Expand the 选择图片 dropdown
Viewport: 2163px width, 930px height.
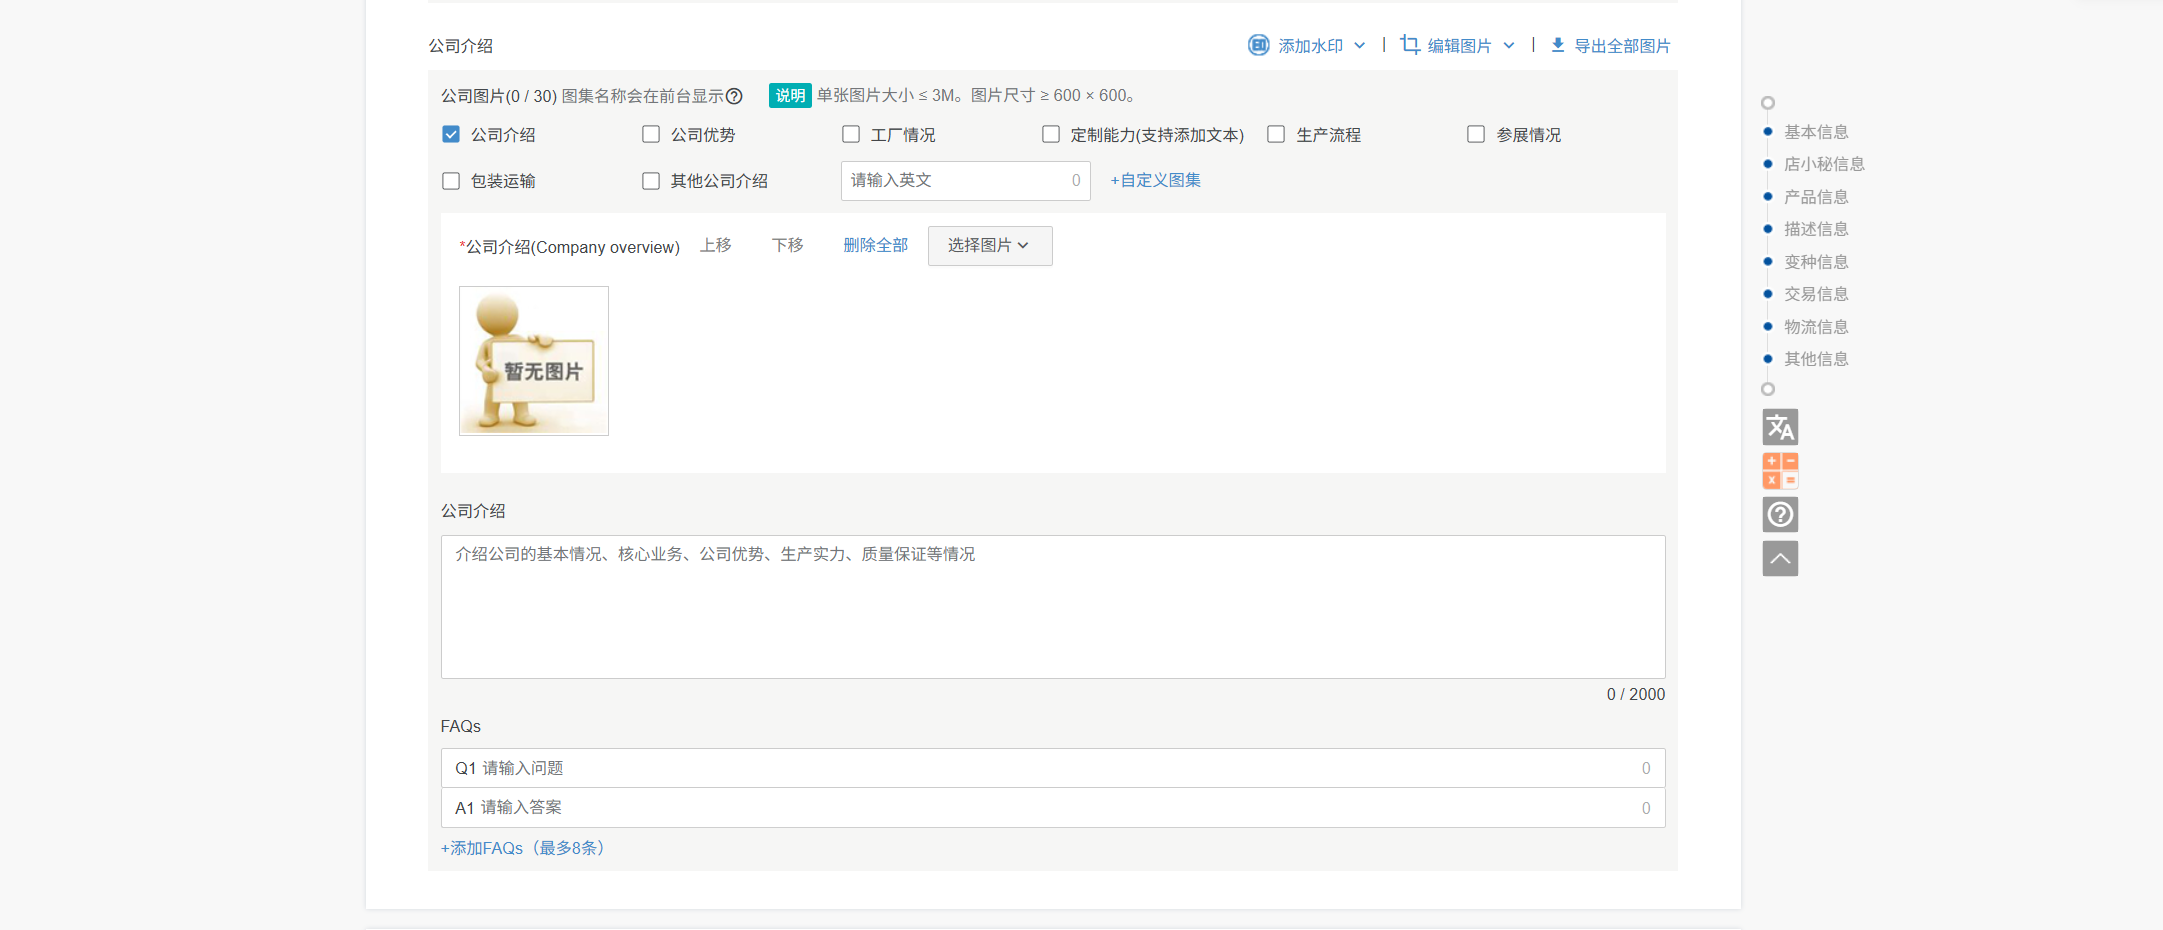pos(989,246)
